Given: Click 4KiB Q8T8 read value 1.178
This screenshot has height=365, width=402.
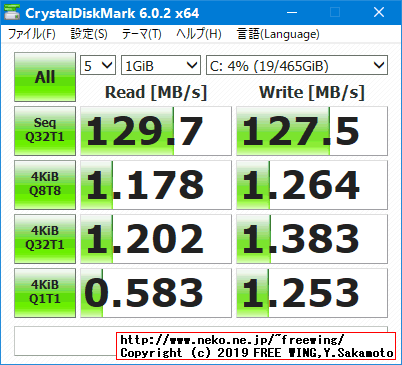Looking at the screenshot, I should [156, 185].
